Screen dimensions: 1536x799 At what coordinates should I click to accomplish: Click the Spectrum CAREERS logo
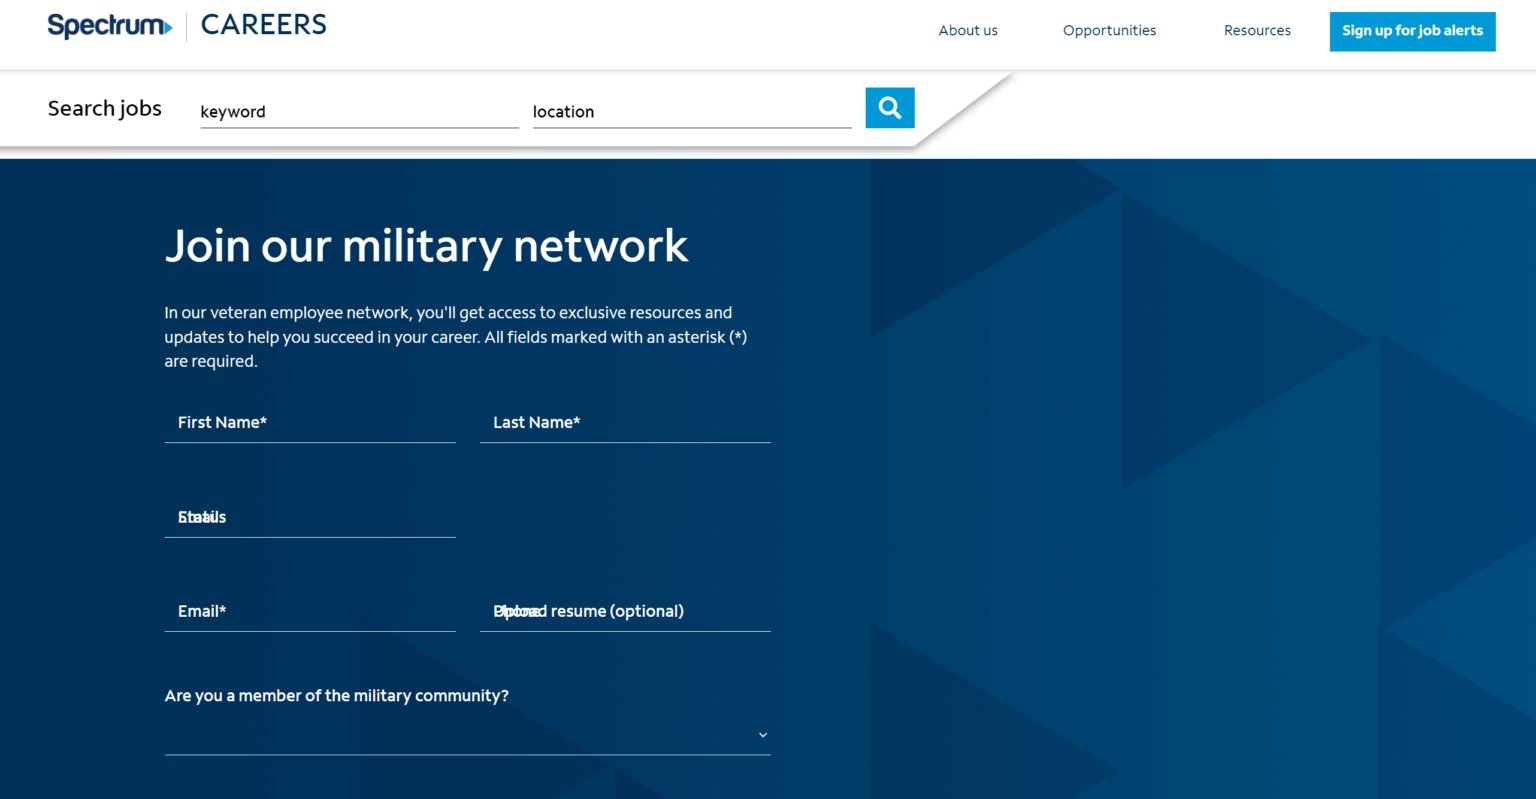(186, 25)
